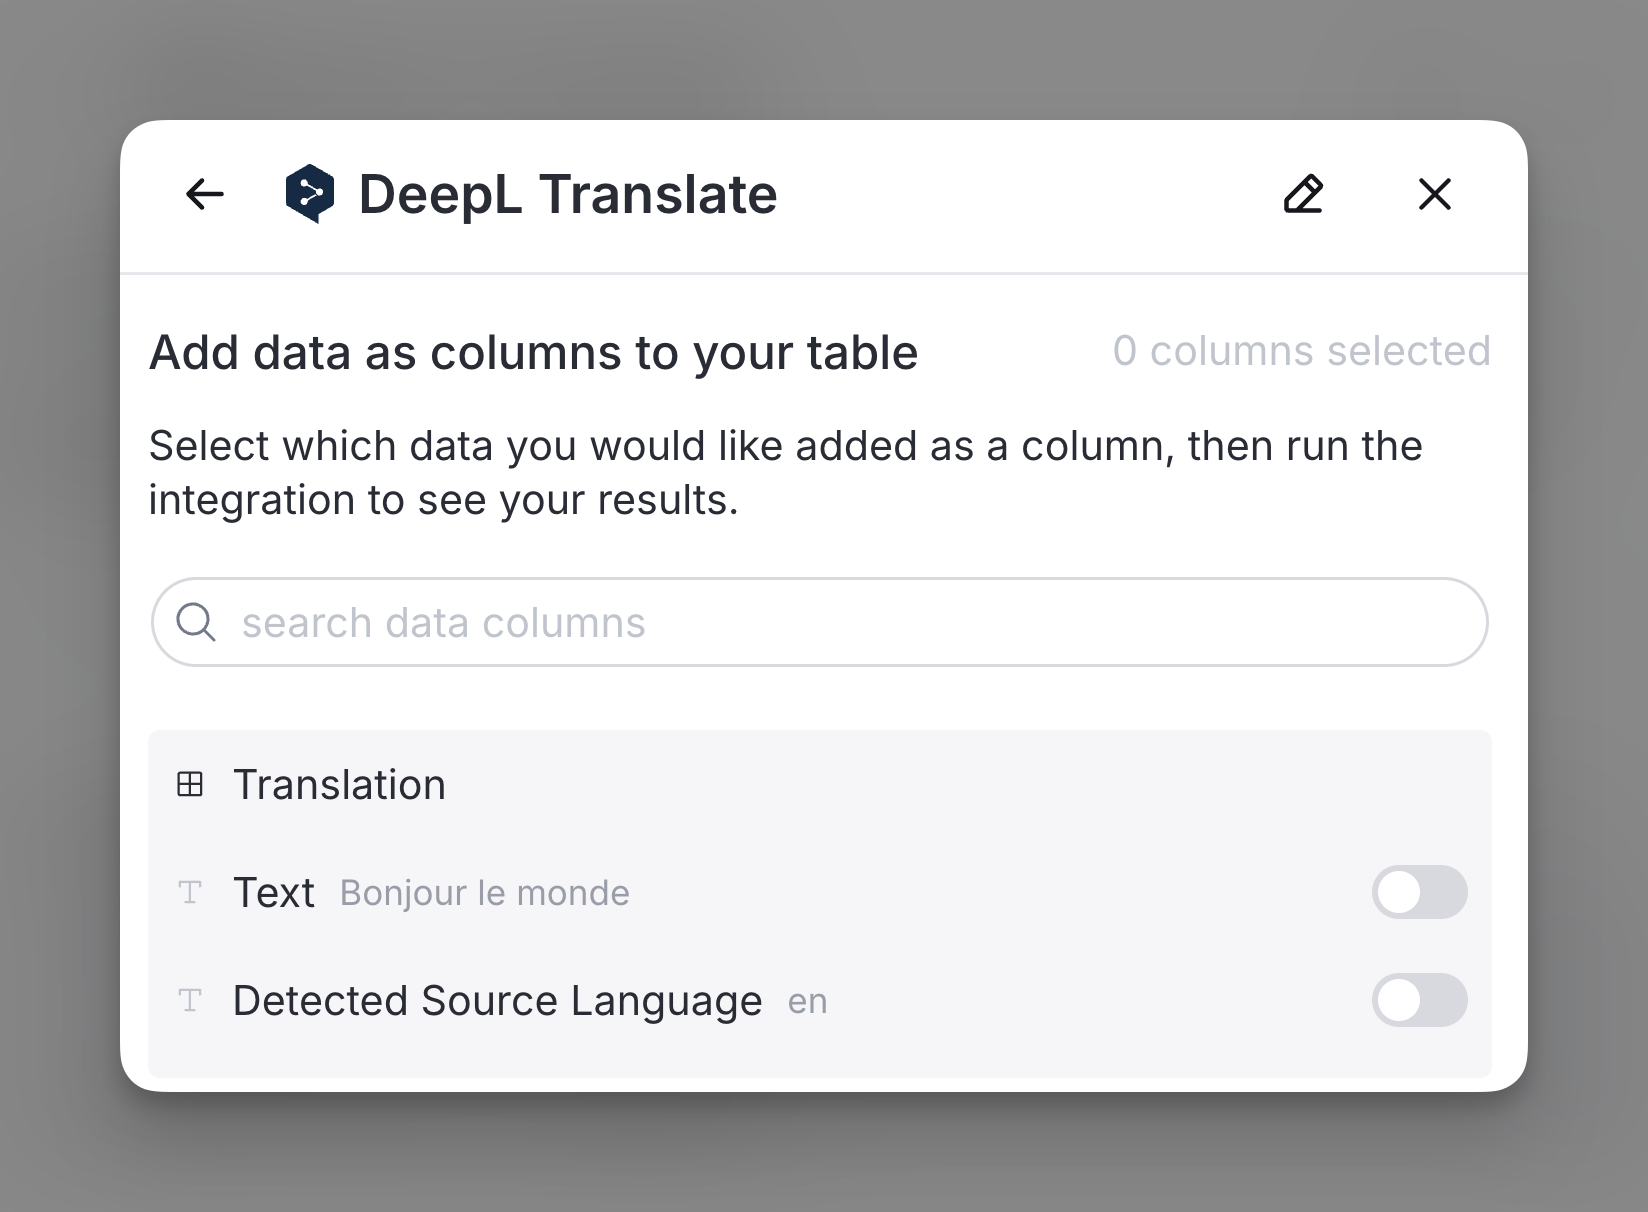Click the DeepL logo icon
This screenshot has width=1648, height=1212.
[x=310, y=194]
